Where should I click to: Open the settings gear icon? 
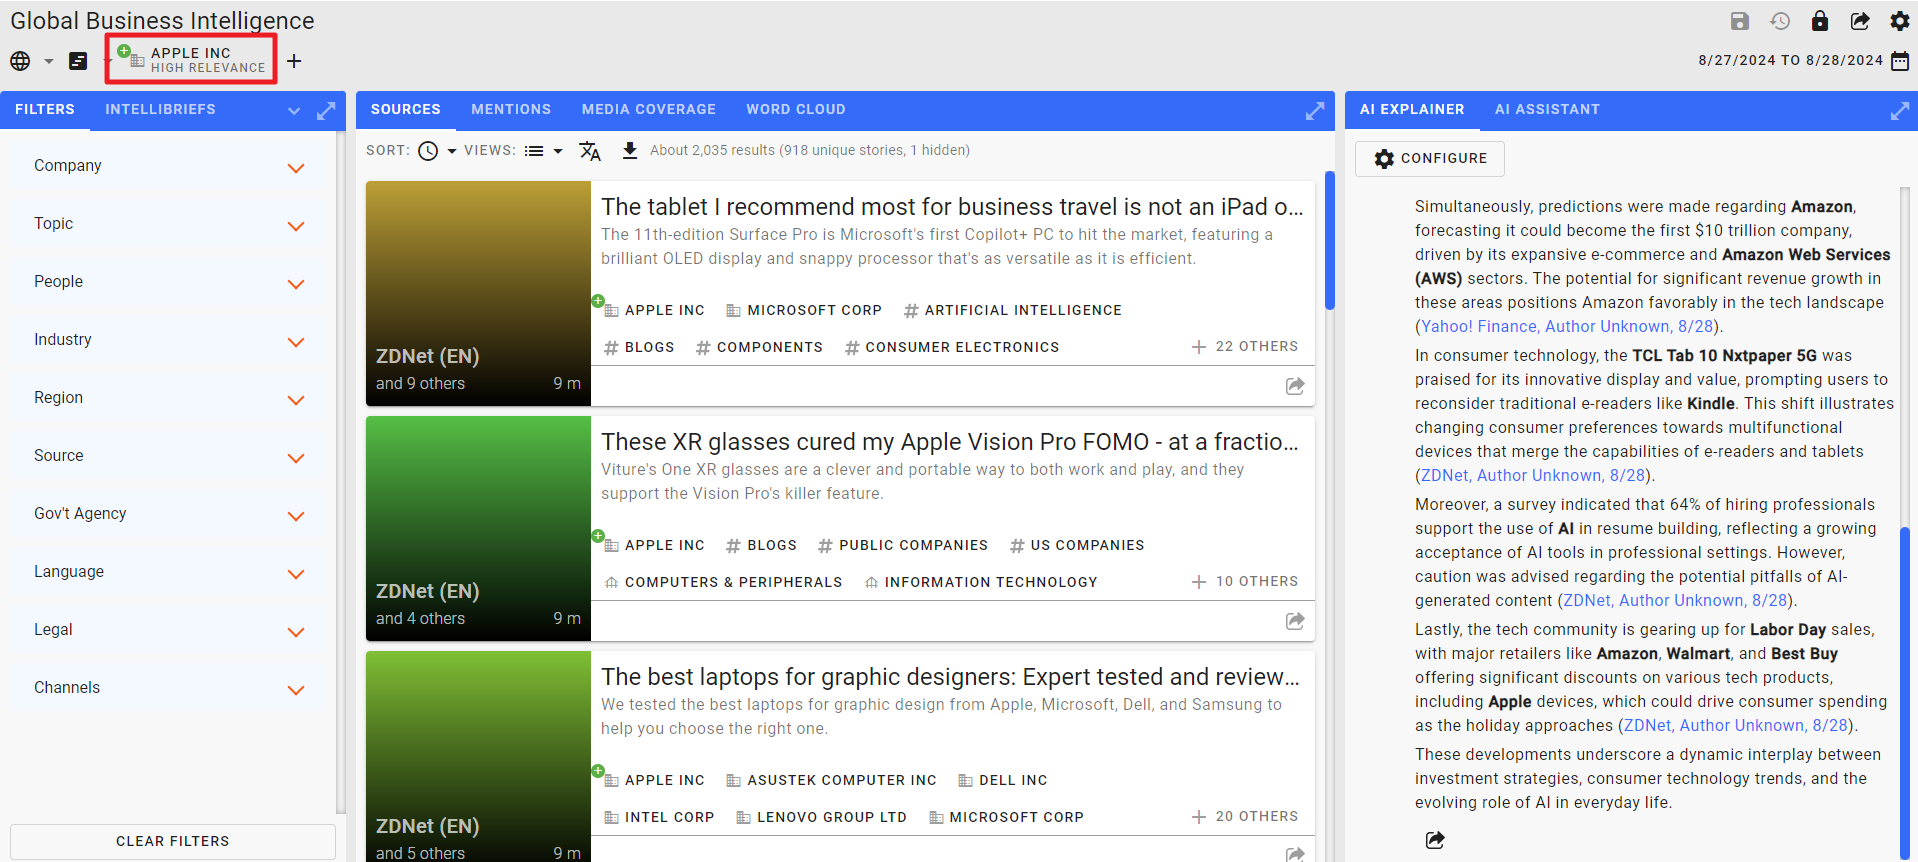pos(1900,21)
